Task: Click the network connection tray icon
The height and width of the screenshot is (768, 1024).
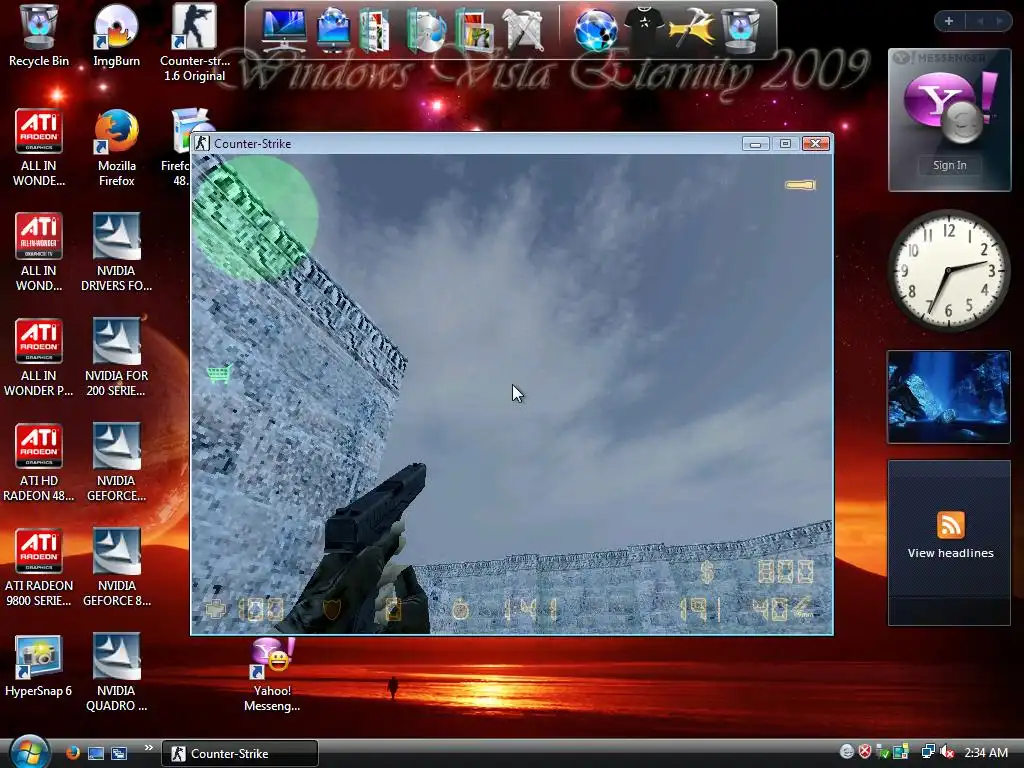Action: click(927, 752)
